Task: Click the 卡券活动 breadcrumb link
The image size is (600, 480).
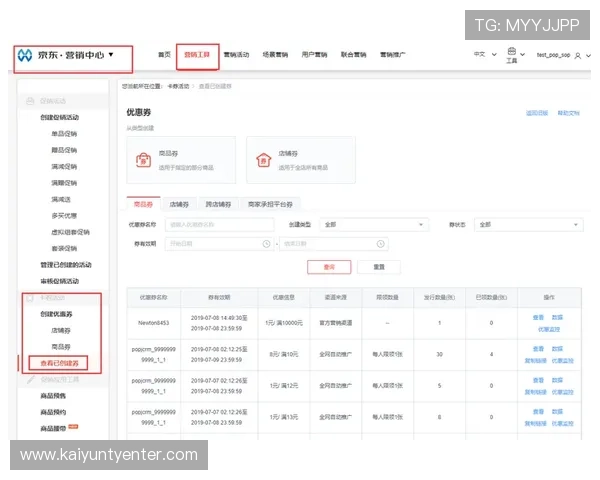Action: point(178,87)
